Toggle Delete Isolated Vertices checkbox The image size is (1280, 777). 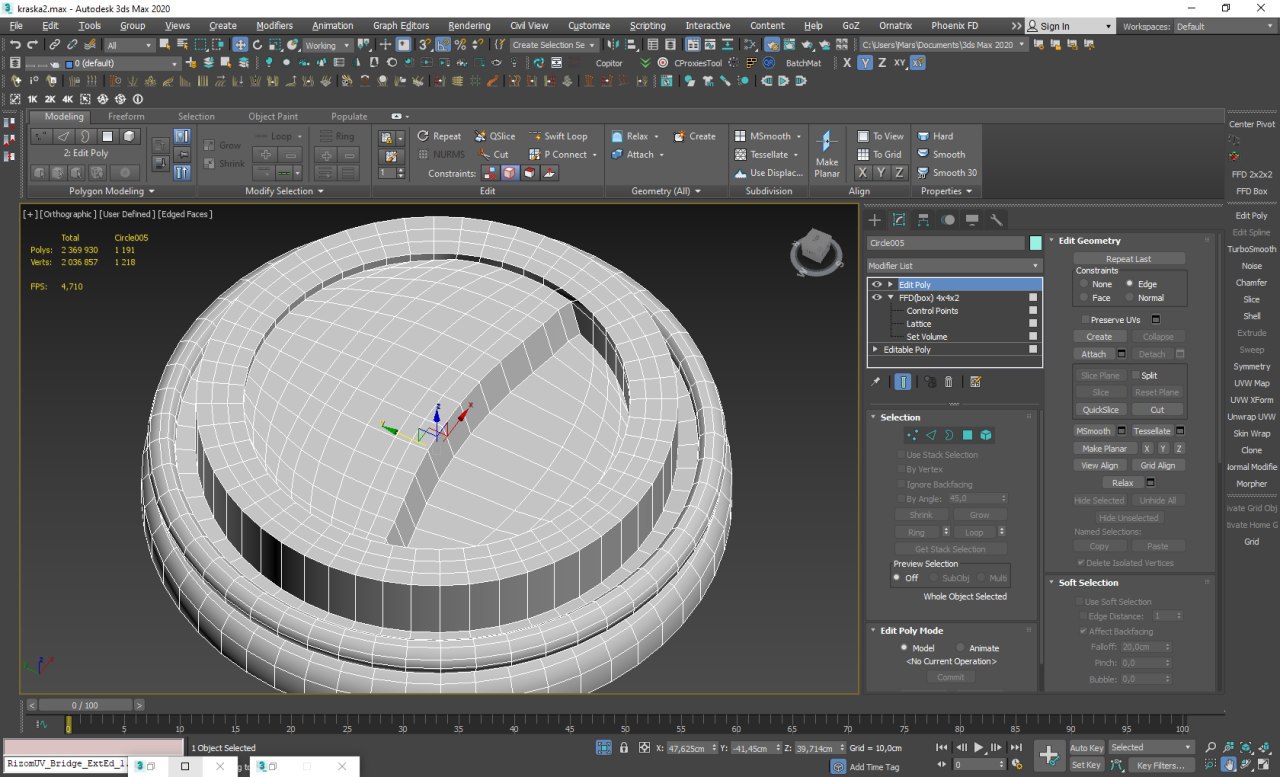1081,563
